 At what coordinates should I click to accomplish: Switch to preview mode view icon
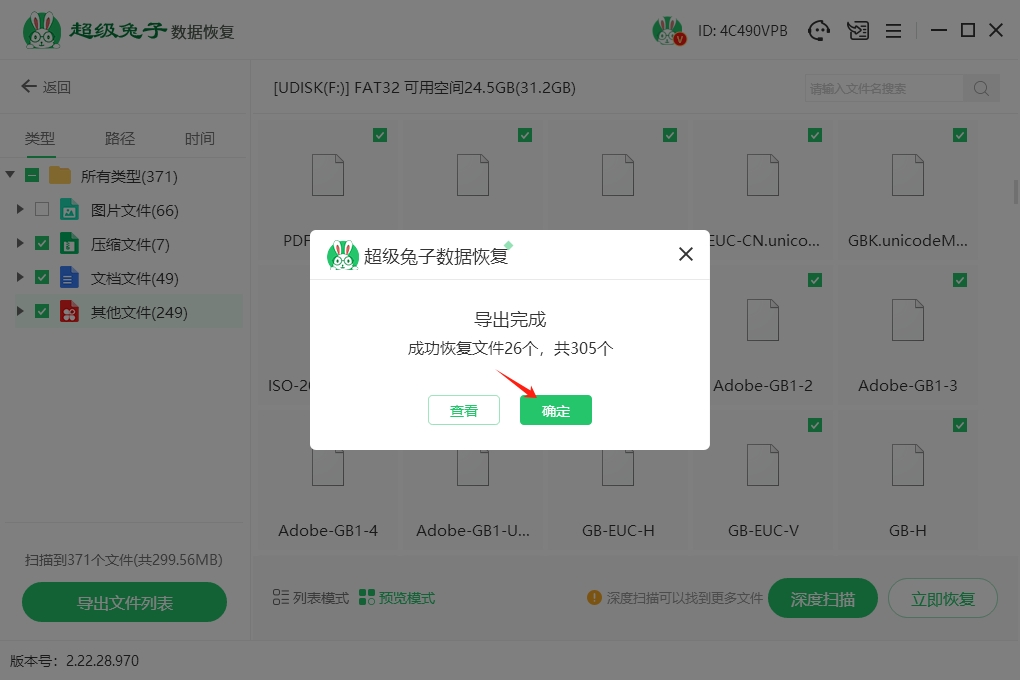(x=366, y=598)
